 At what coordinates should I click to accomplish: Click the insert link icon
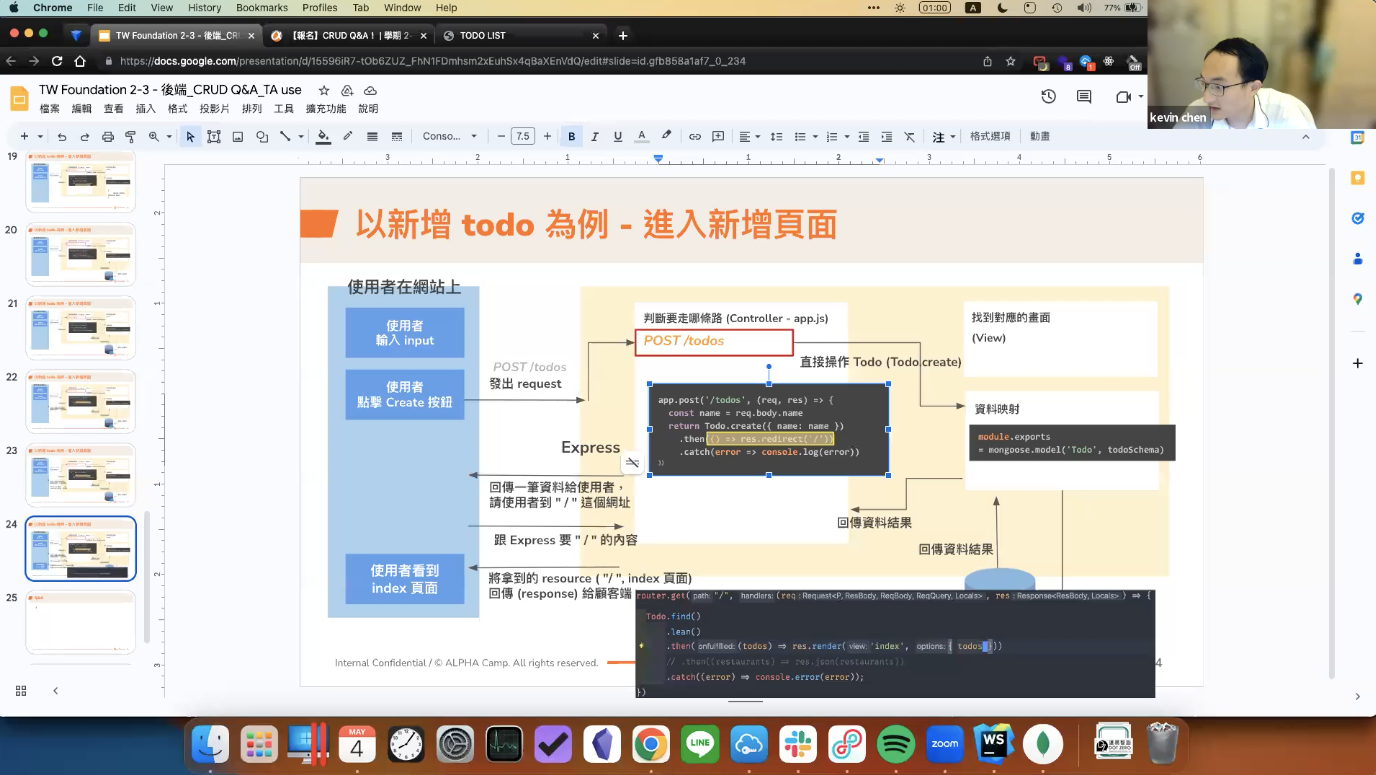695,137
